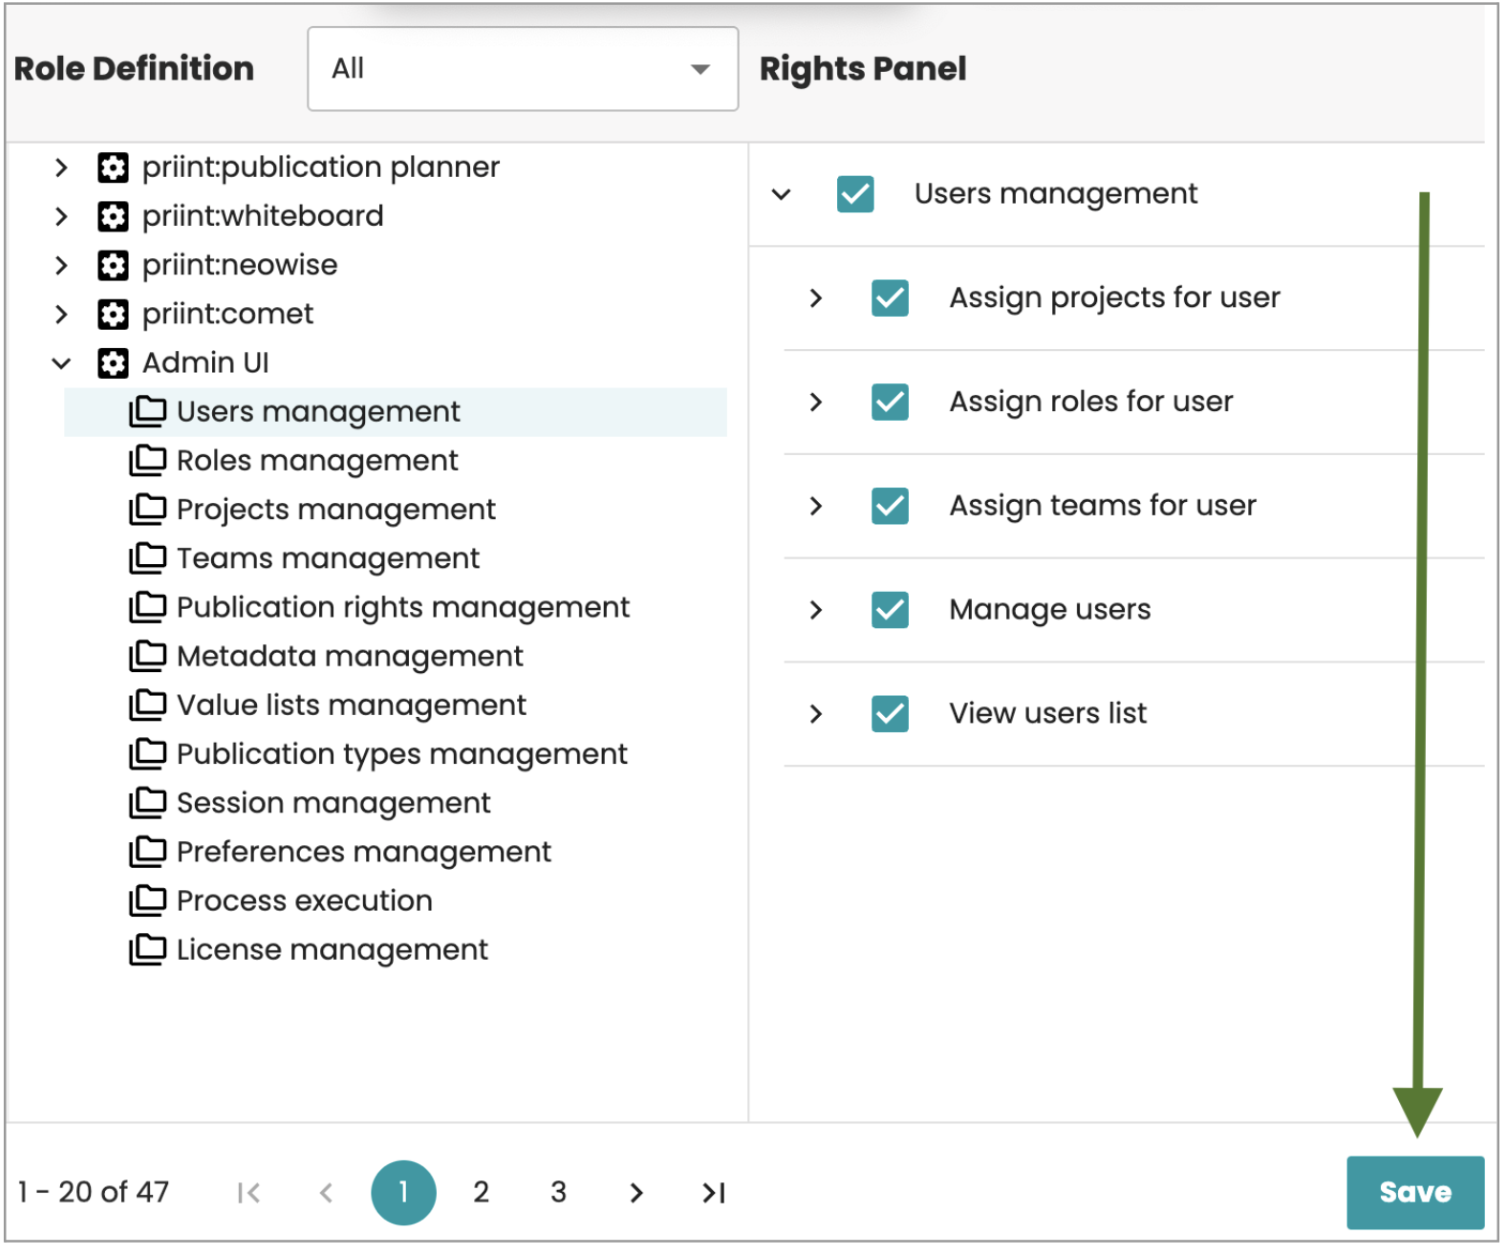
Task: Click the Roles management folder icon
Action: tap(148, 460)
